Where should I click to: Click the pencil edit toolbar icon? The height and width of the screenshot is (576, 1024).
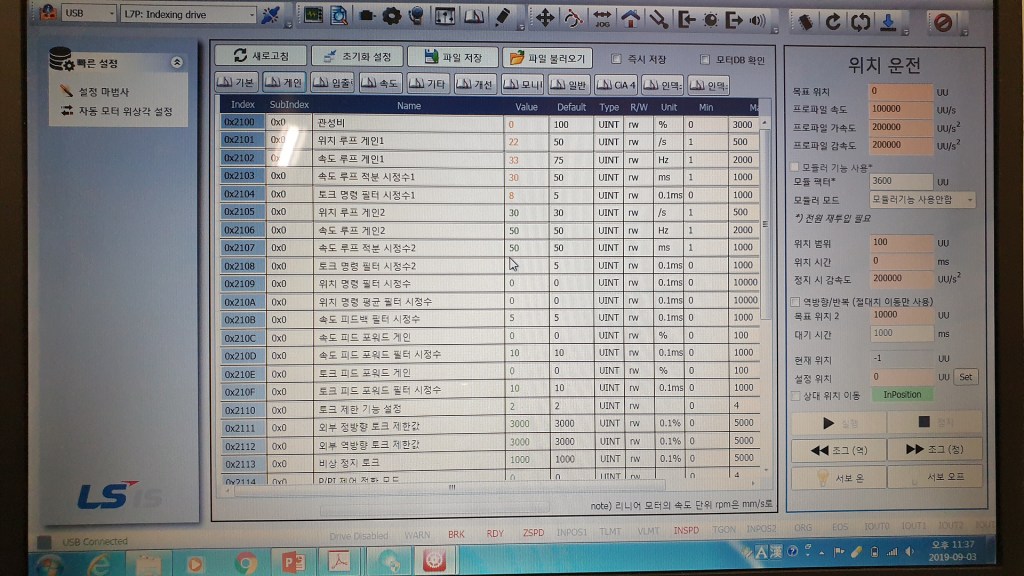(x=502, y=17)
